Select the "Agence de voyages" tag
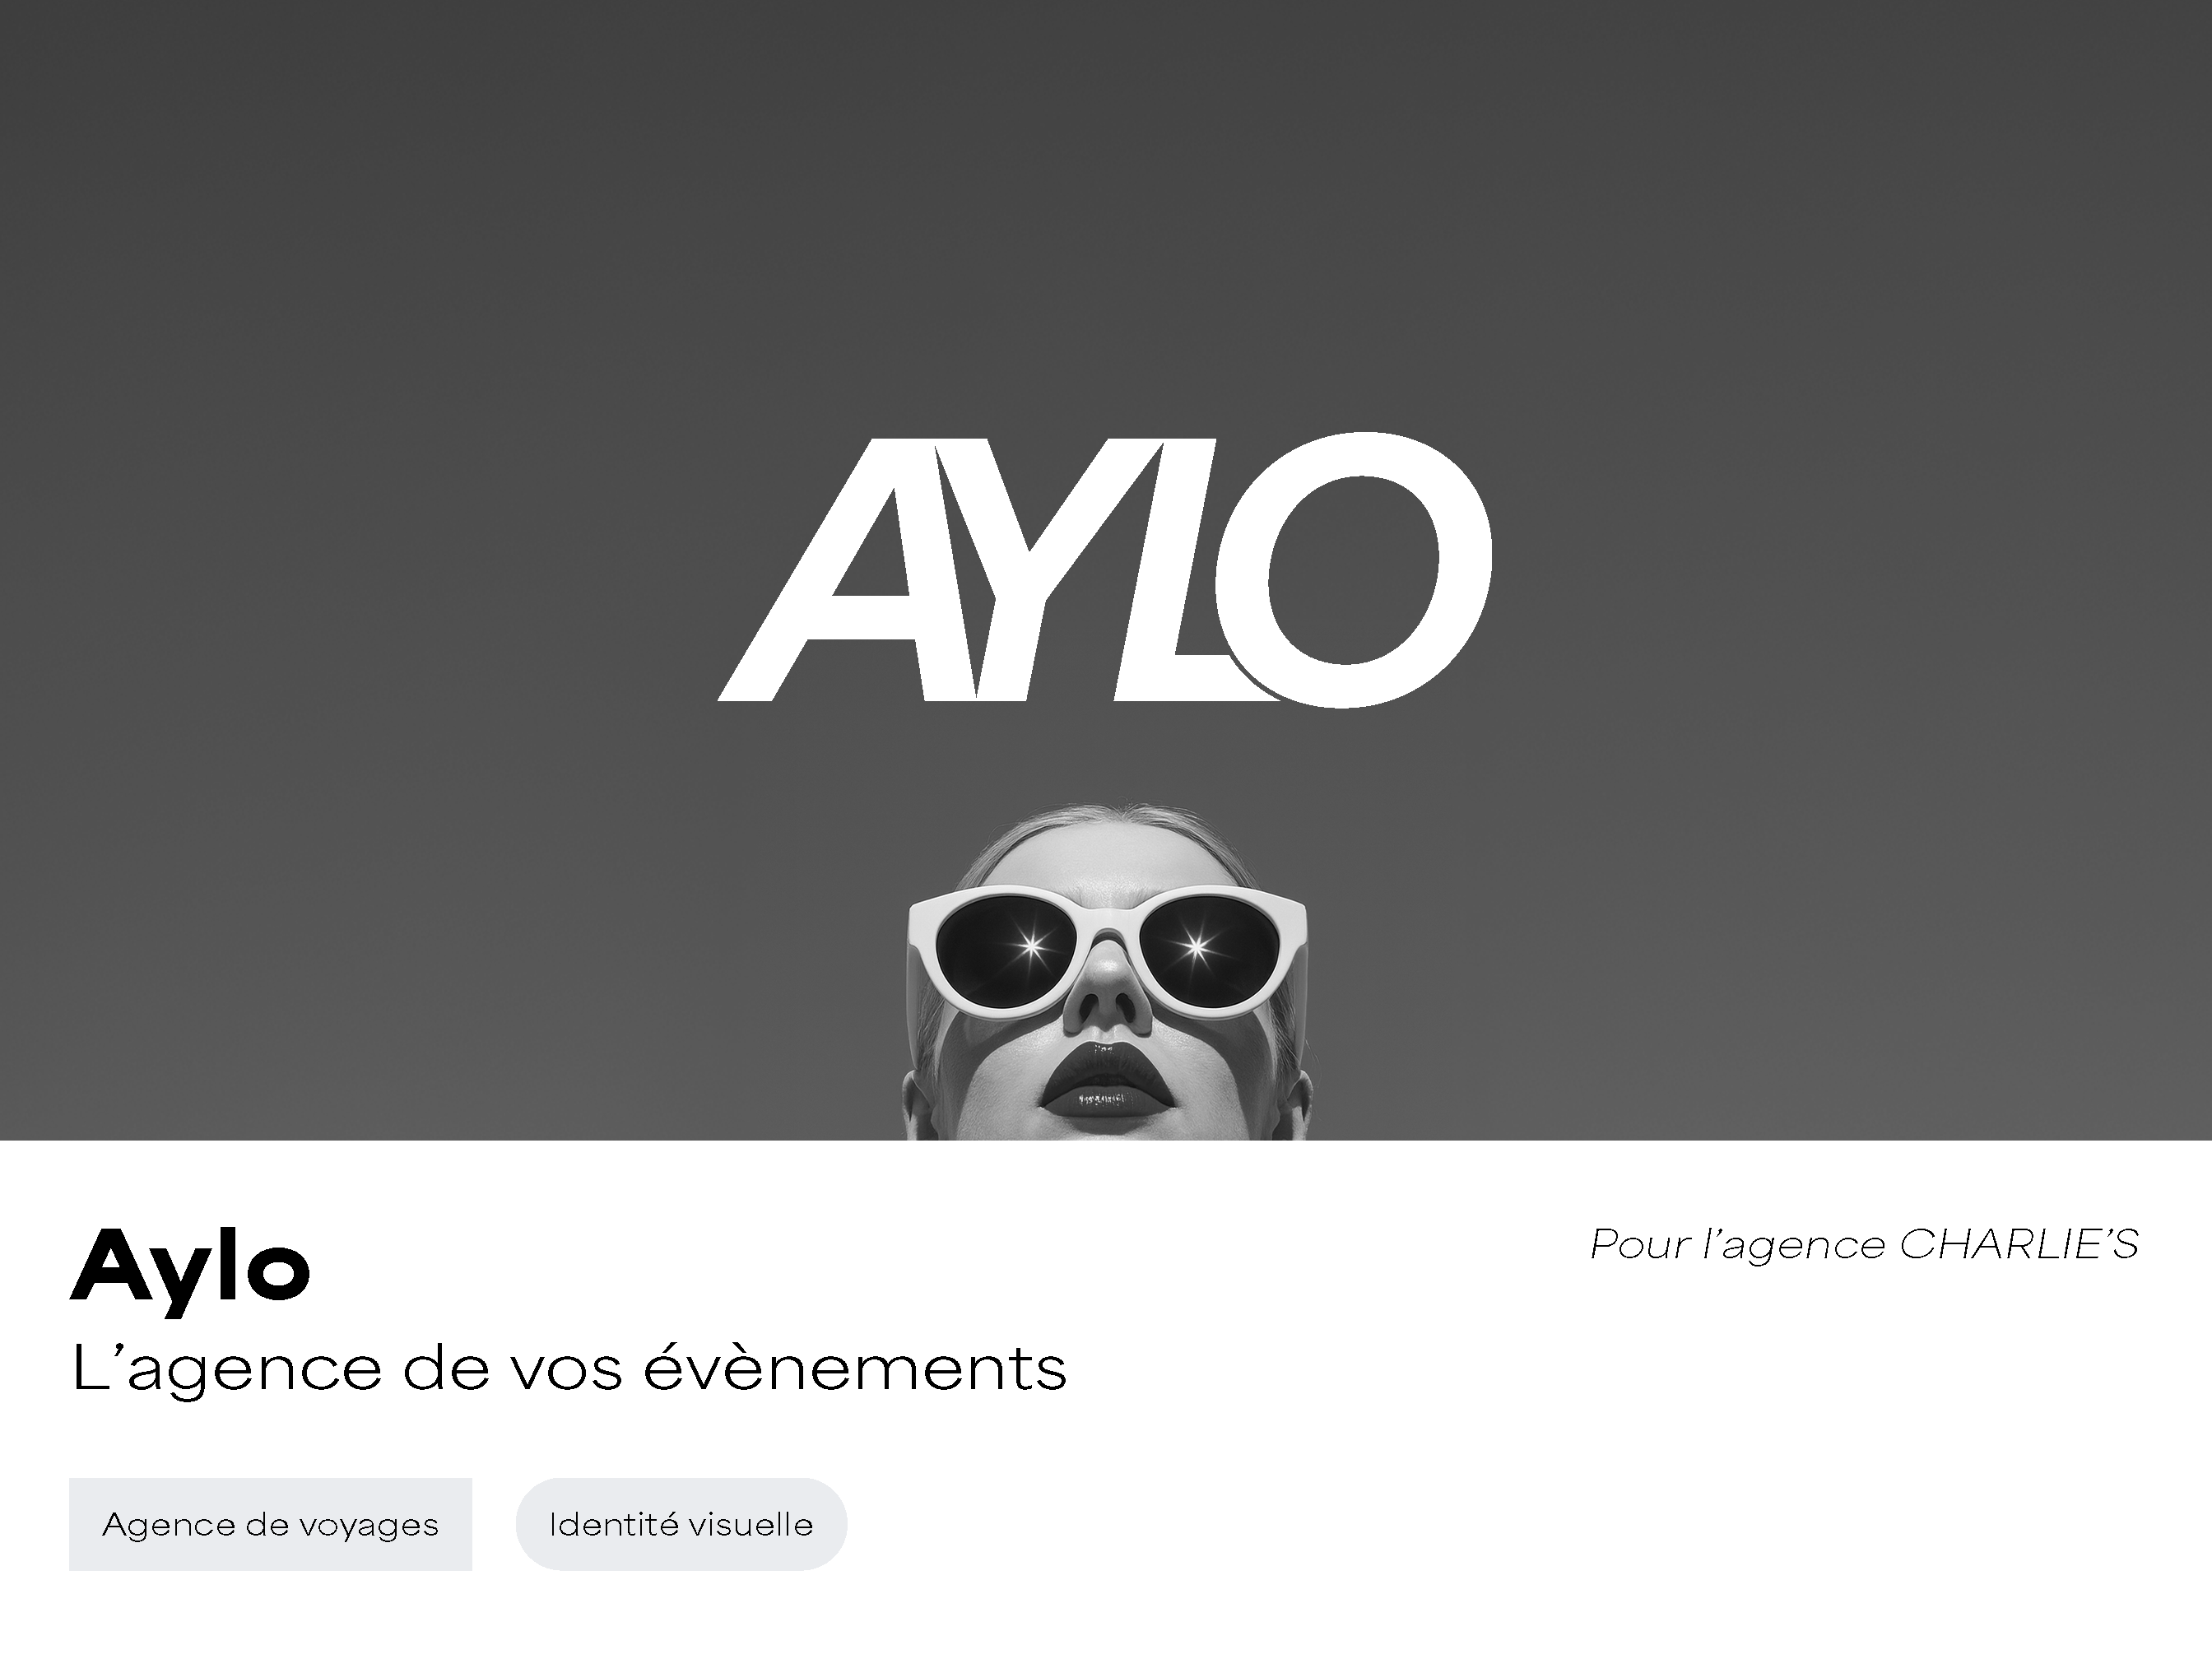Viewport: 2212px width, 1659px height. pyautogui.click(x=270, y=1524)
